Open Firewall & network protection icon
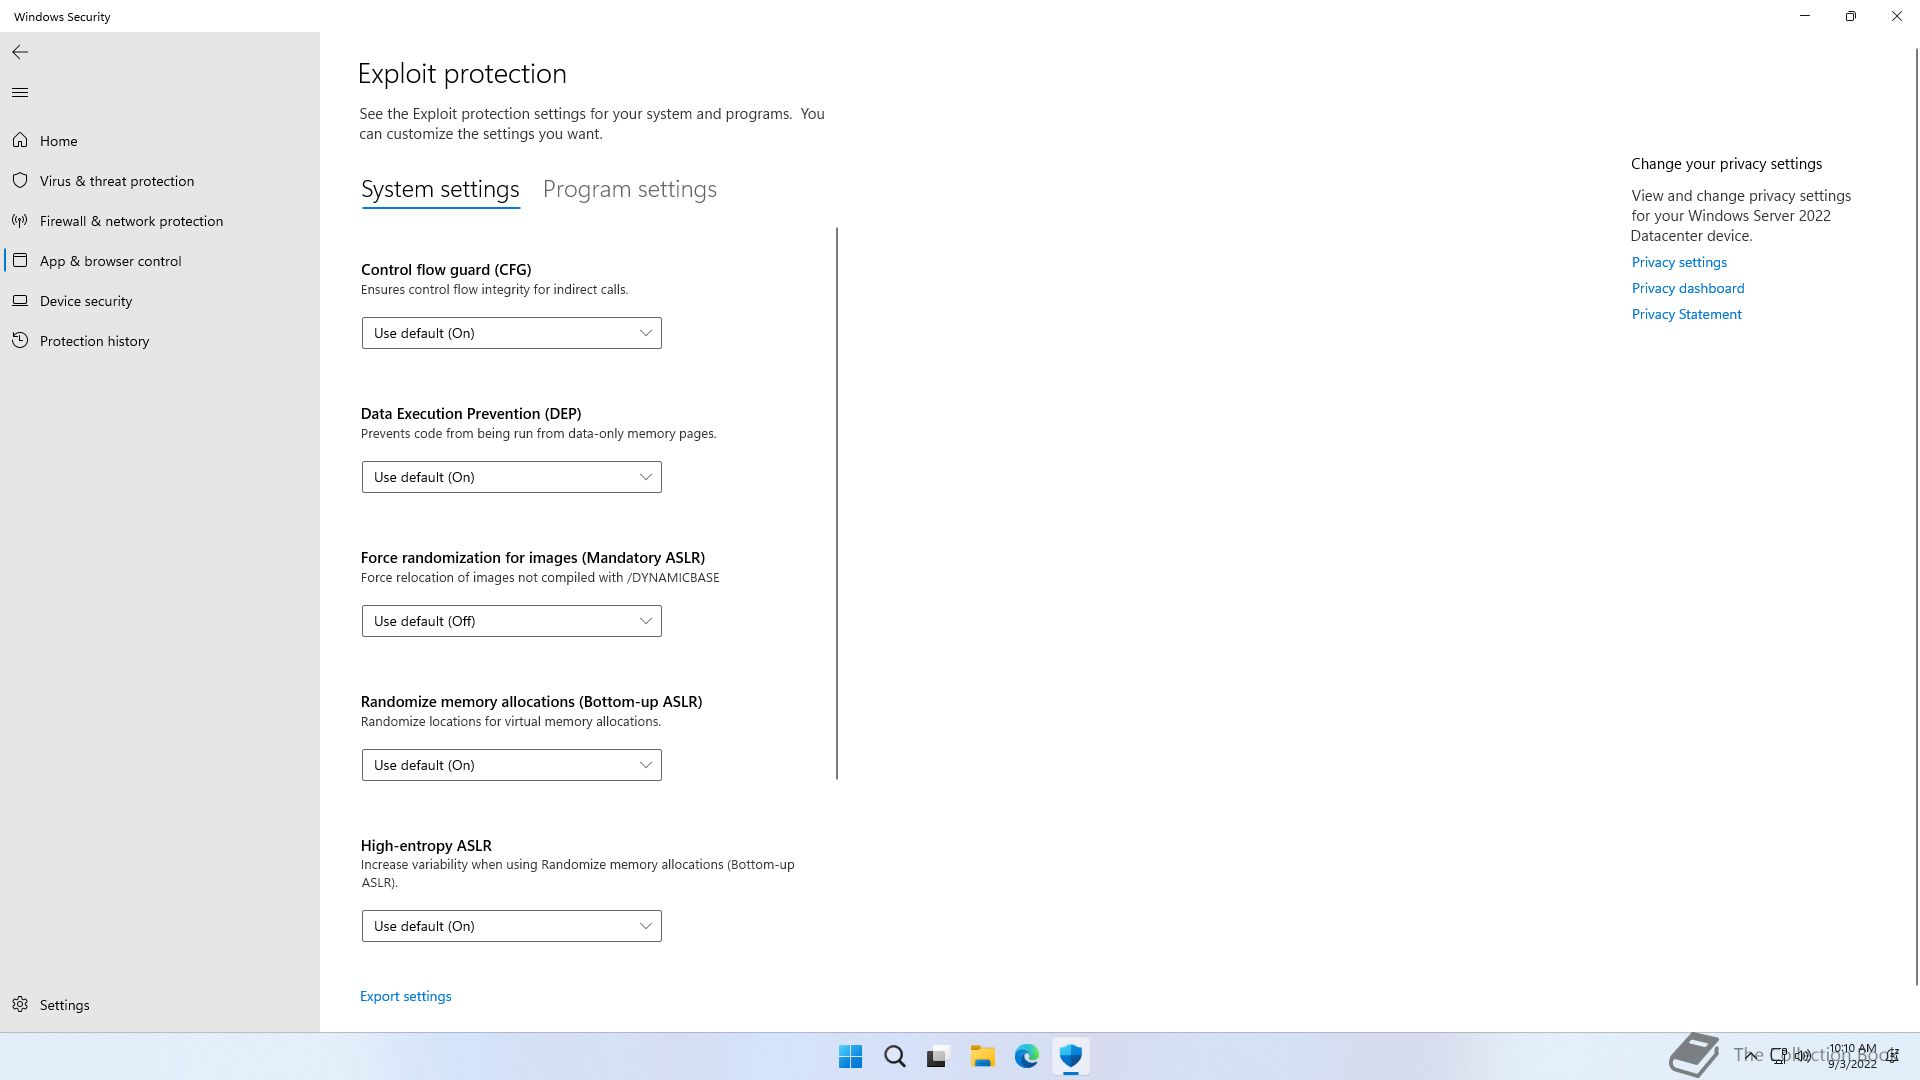 click(20, 221)
